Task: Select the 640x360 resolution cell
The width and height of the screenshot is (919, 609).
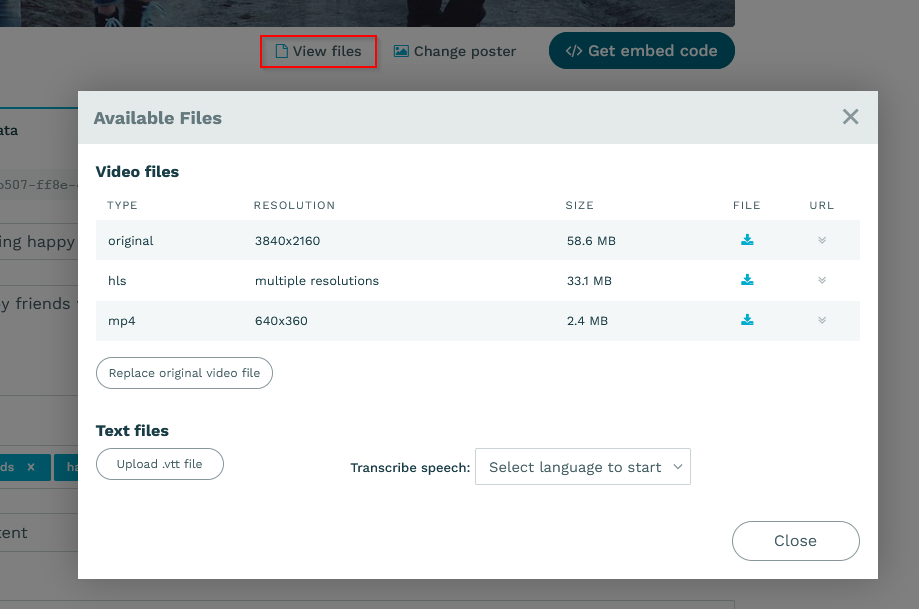Action: coord(281,321)
